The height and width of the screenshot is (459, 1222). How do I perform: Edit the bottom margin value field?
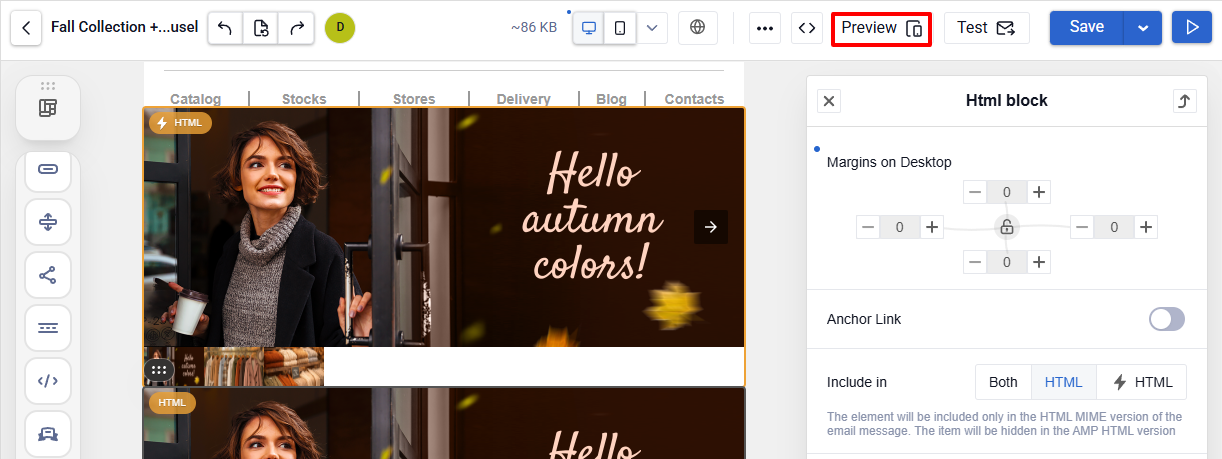point(1007,262)
